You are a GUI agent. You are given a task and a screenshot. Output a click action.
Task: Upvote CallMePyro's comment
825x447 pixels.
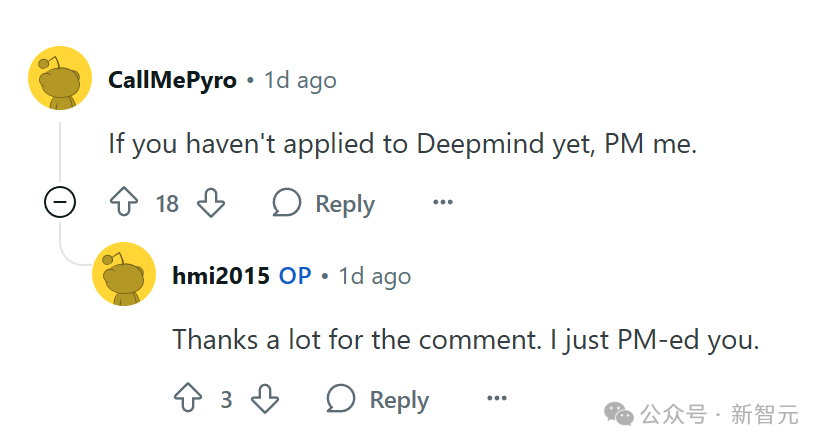(123, 204)
